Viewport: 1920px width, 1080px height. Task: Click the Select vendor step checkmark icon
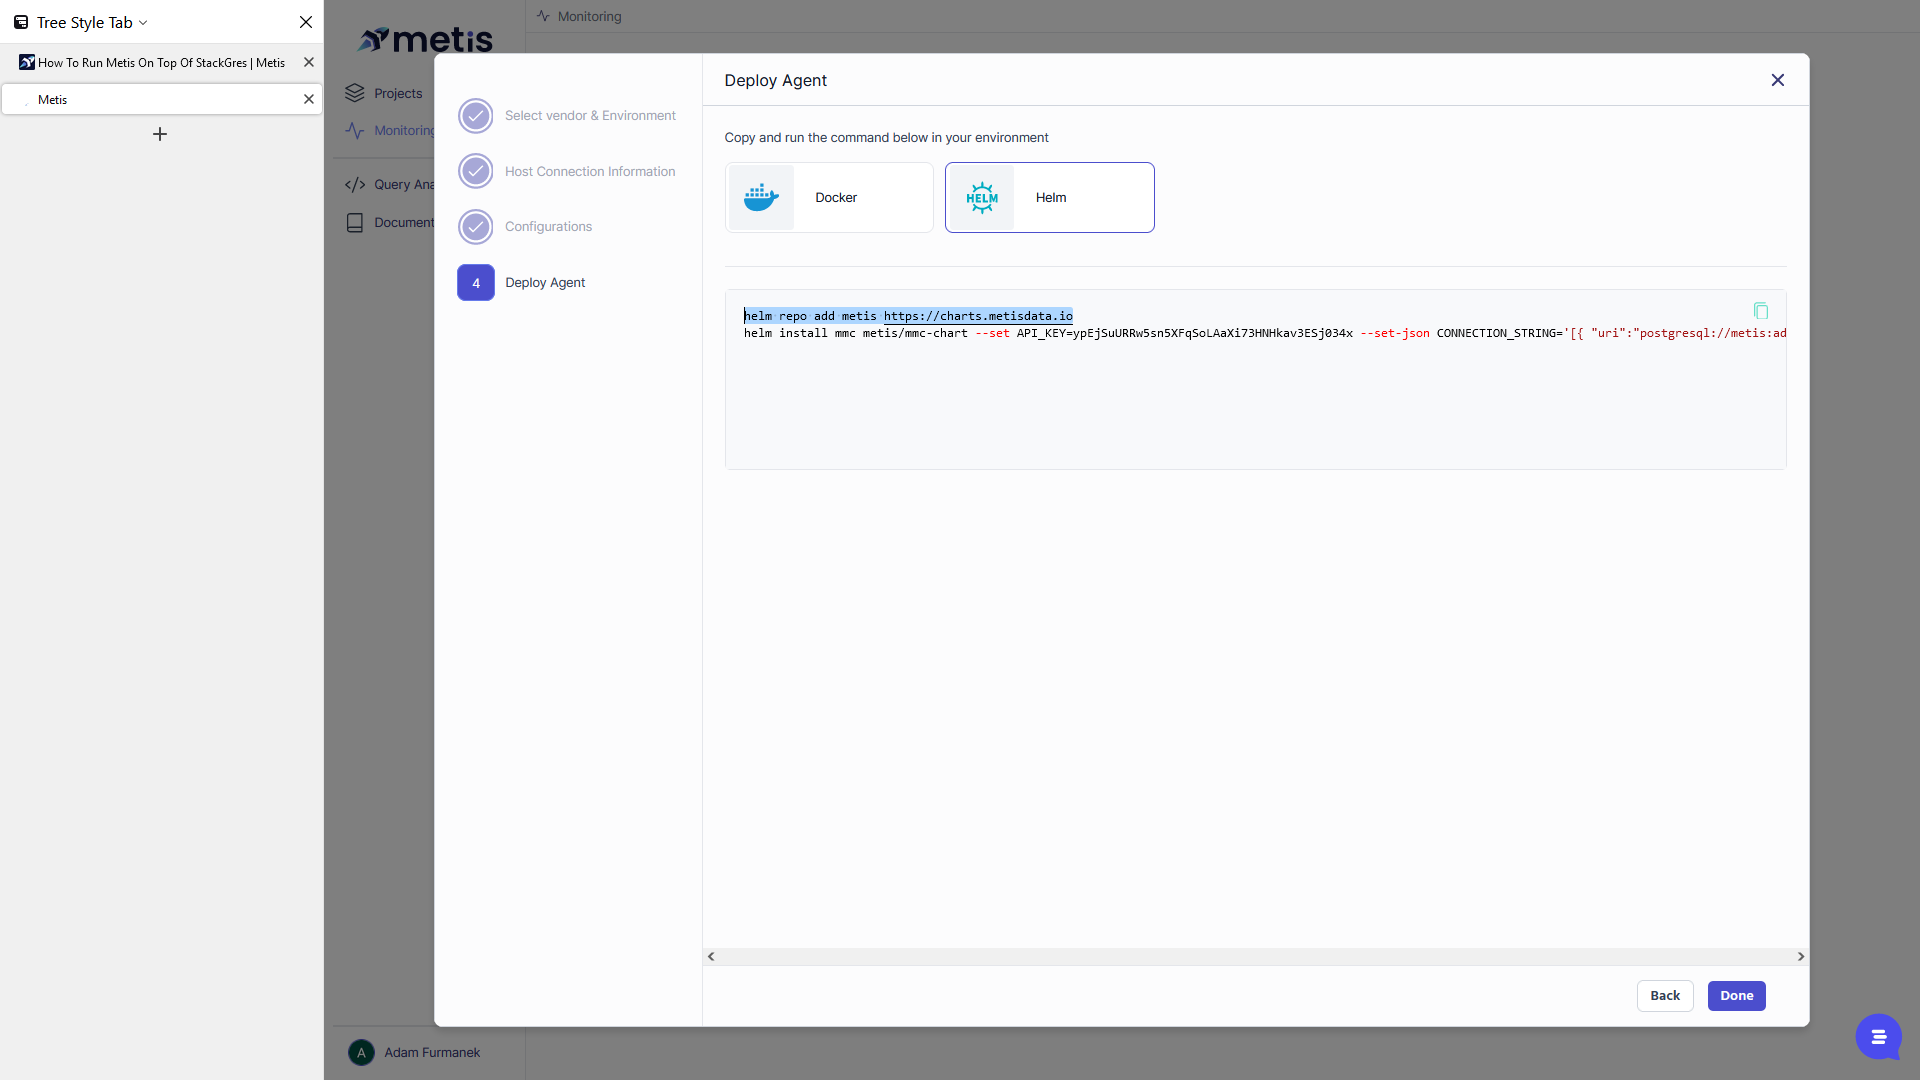[x=476, y=116]
